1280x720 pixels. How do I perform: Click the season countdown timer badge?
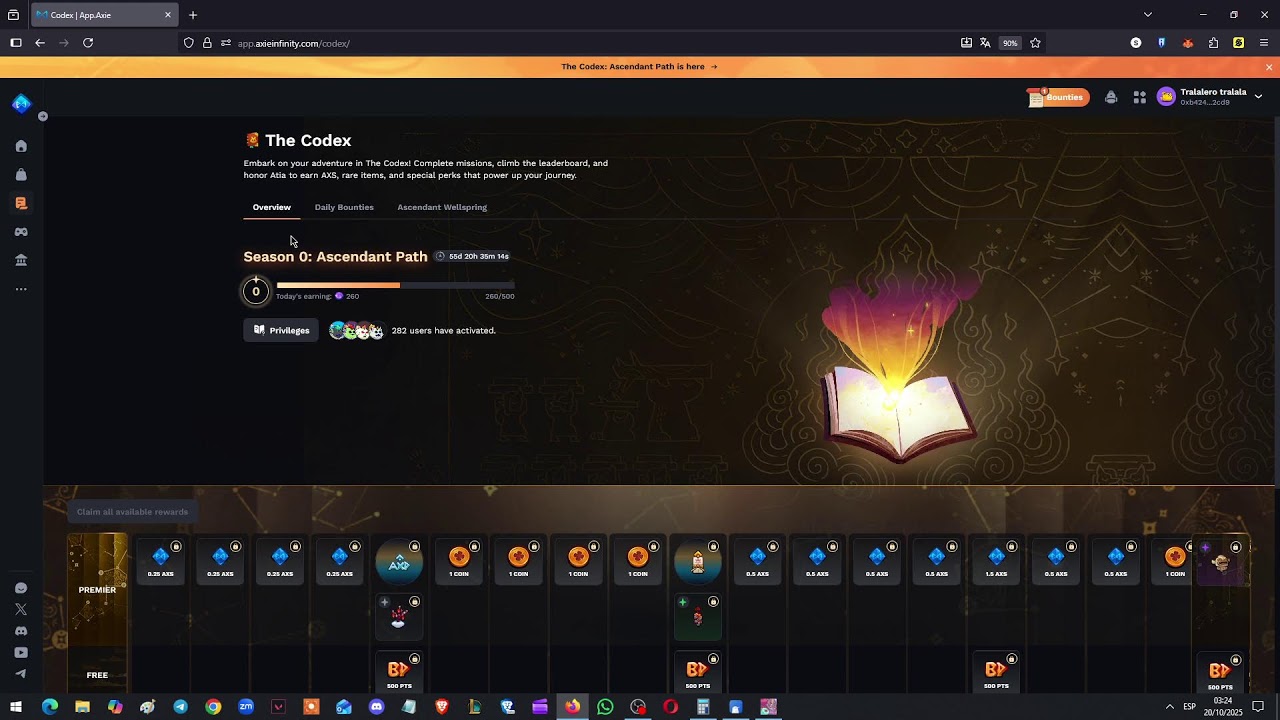473,256
